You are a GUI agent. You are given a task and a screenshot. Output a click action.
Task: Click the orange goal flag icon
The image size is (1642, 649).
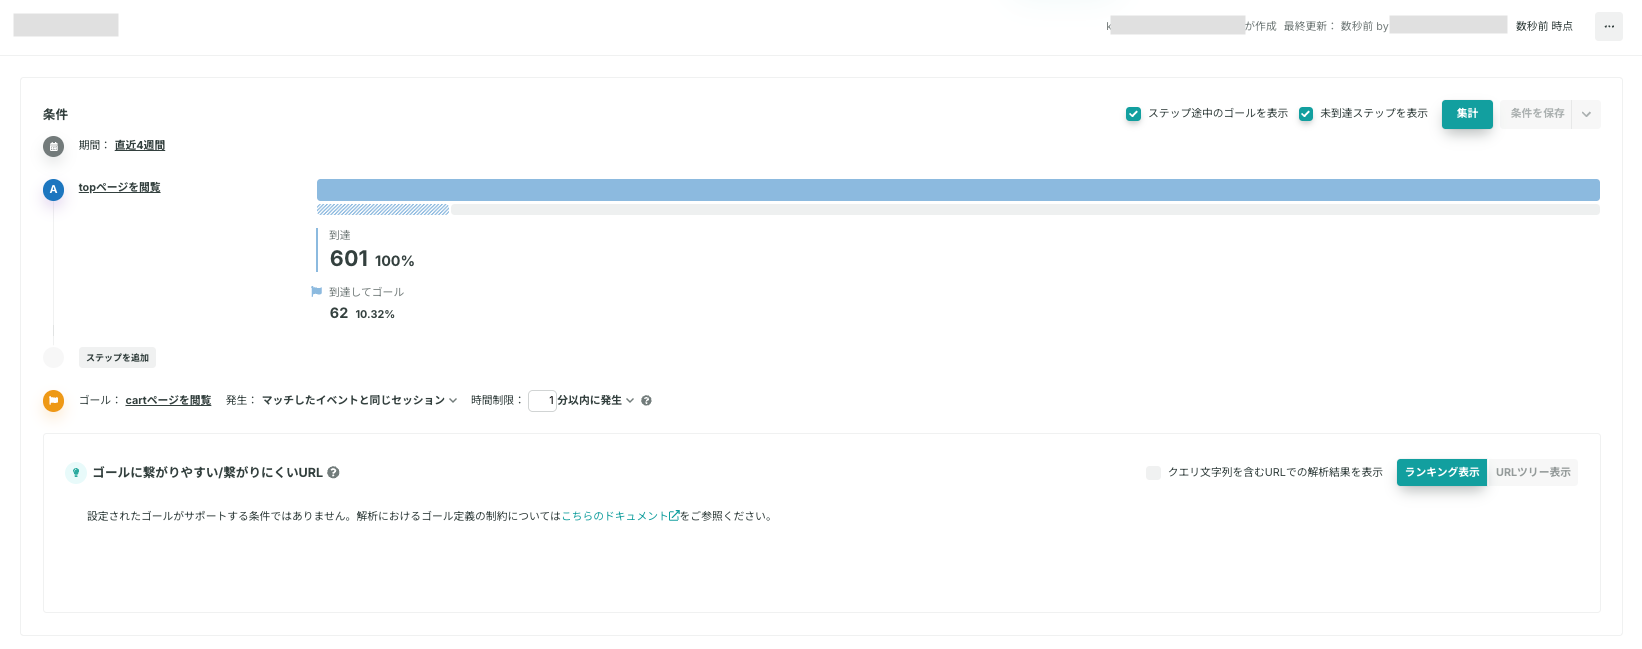[53, 400]
